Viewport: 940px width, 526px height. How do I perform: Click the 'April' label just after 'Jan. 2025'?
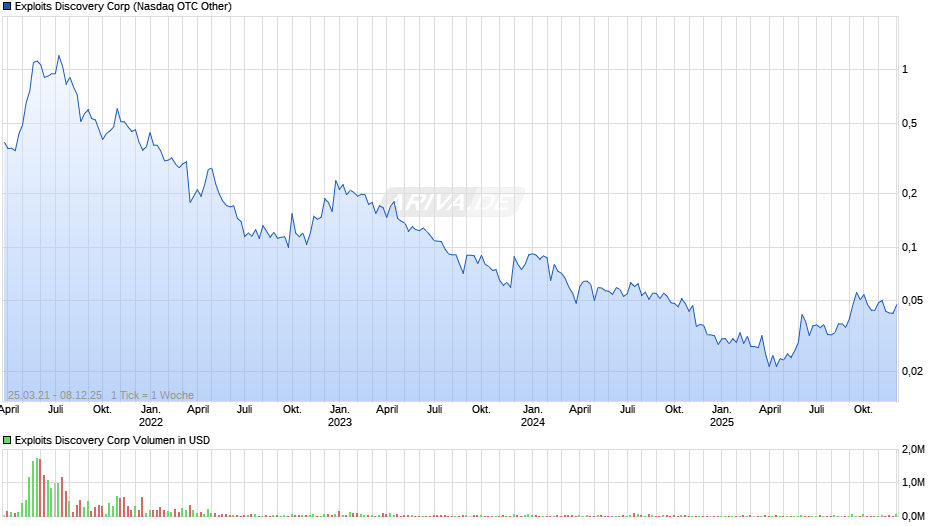coord(770,410)
